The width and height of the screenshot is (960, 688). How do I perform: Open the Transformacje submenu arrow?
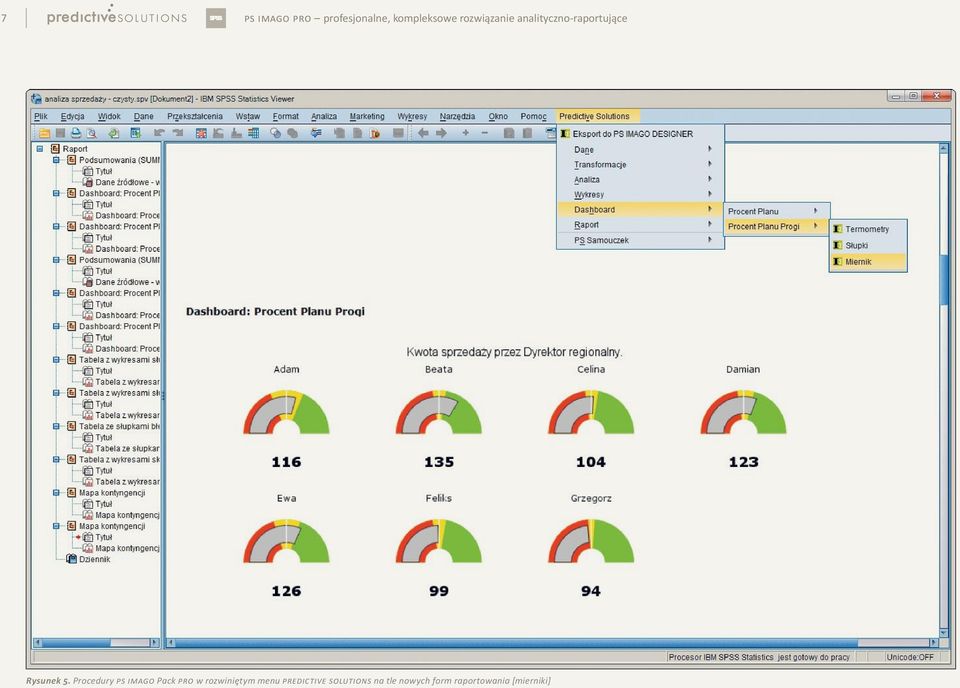[710, 164]
